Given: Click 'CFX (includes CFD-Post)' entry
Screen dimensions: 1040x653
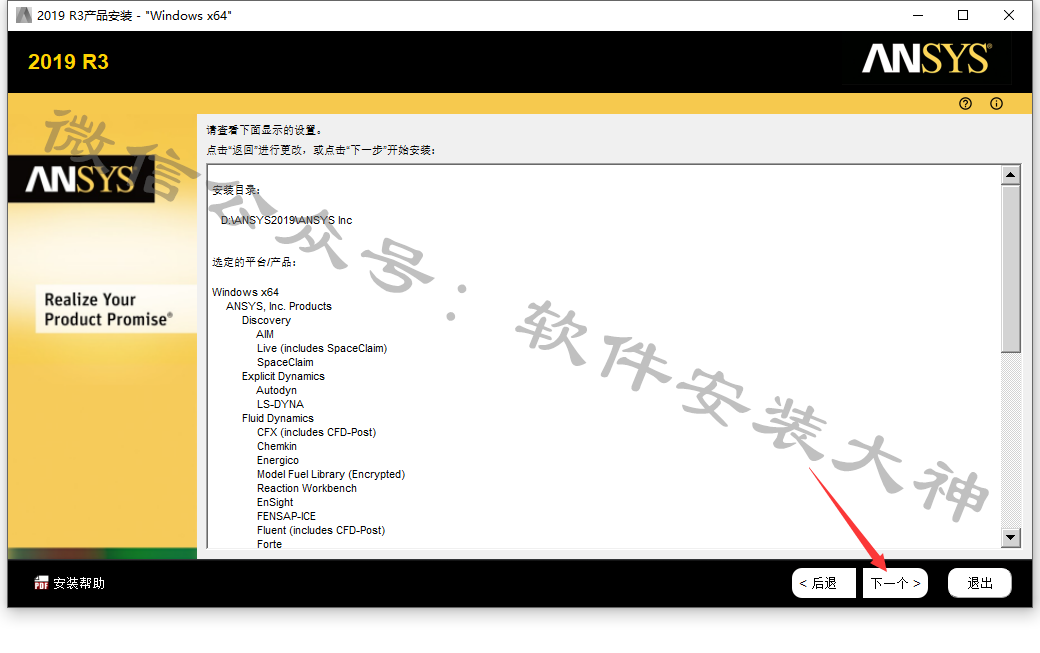Looking at the screenshot, I should click(x=316, y=432).
